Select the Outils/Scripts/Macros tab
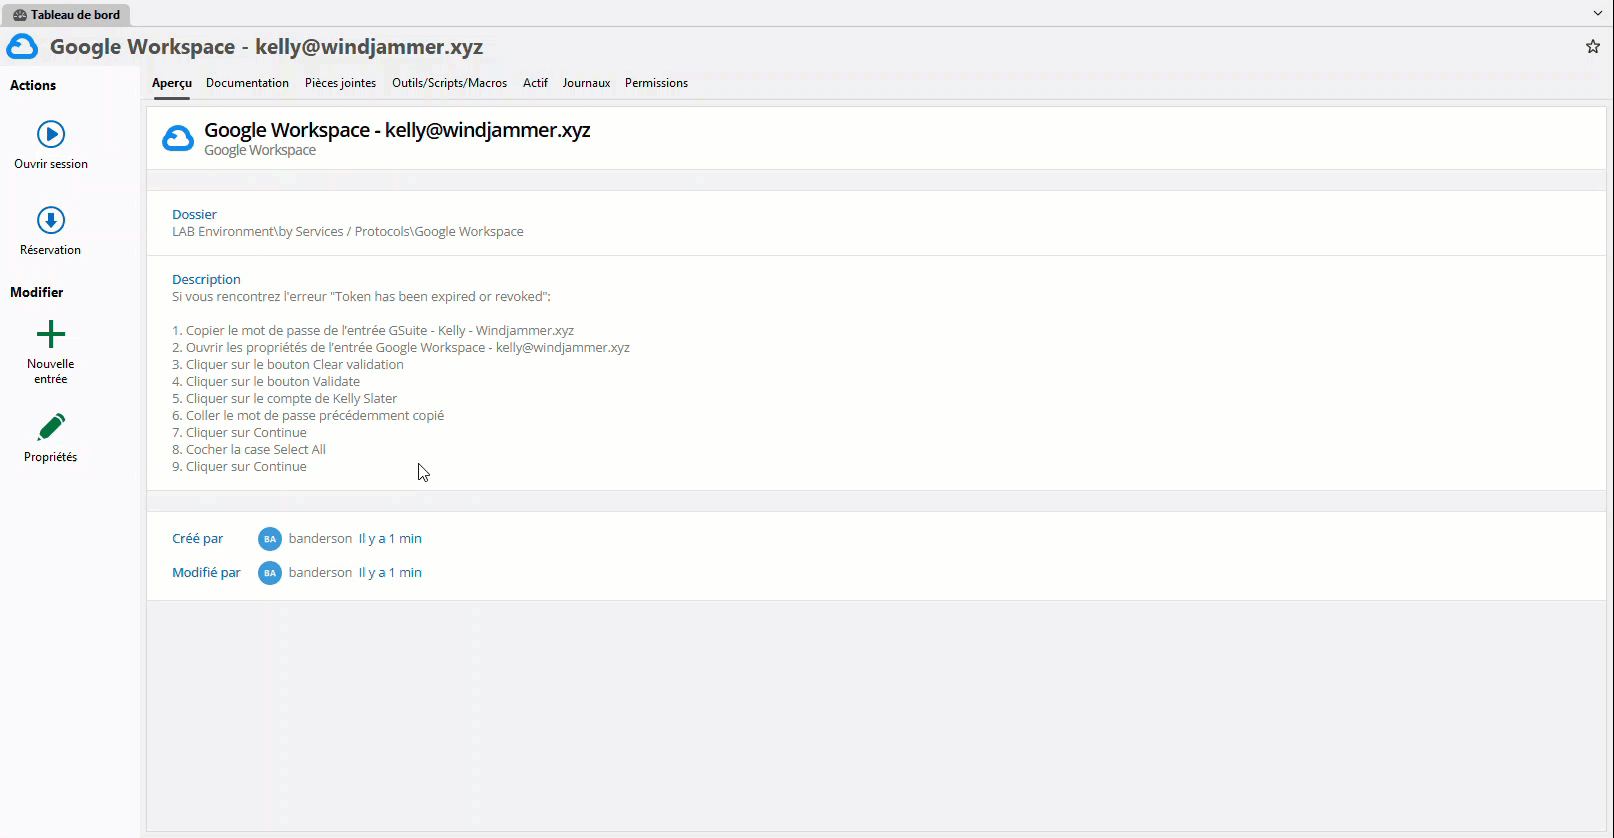 point(449,83)
